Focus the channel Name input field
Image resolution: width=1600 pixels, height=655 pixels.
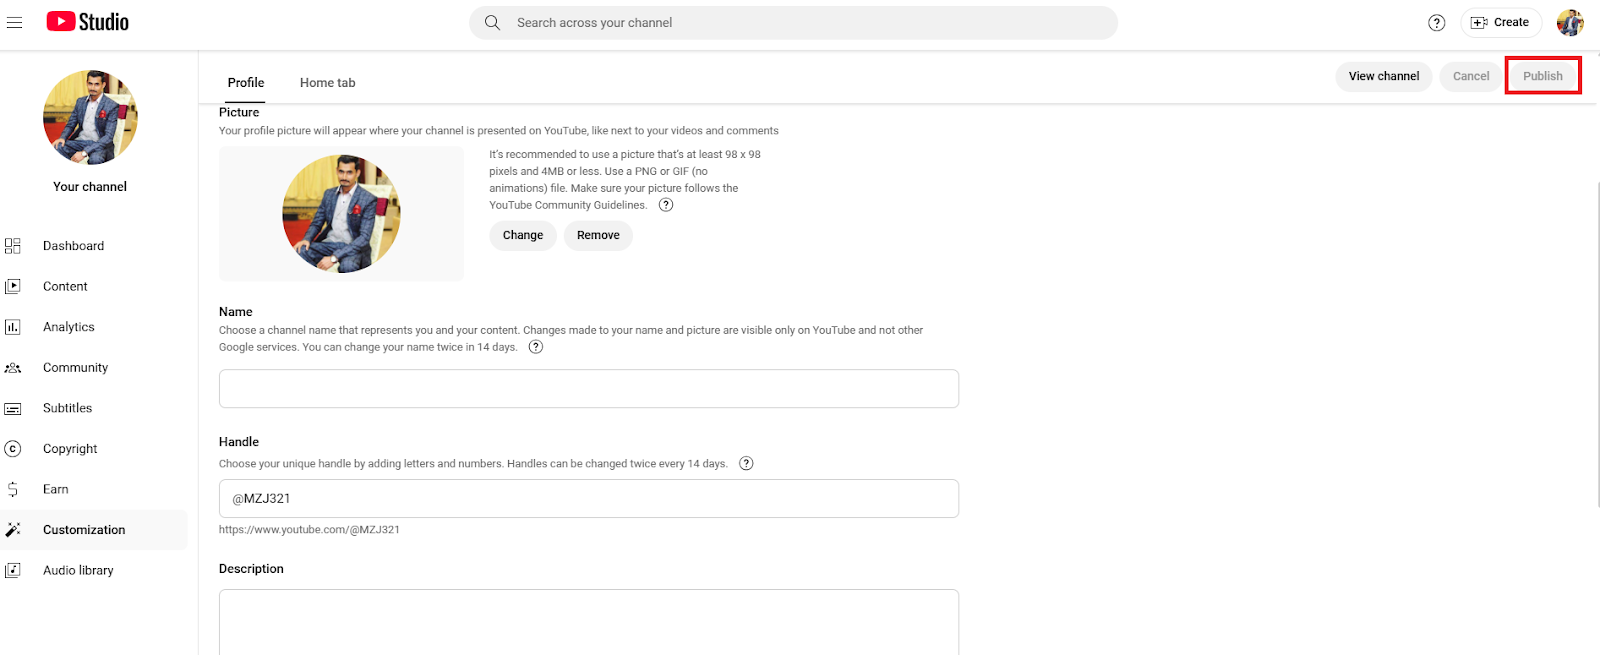589,389
